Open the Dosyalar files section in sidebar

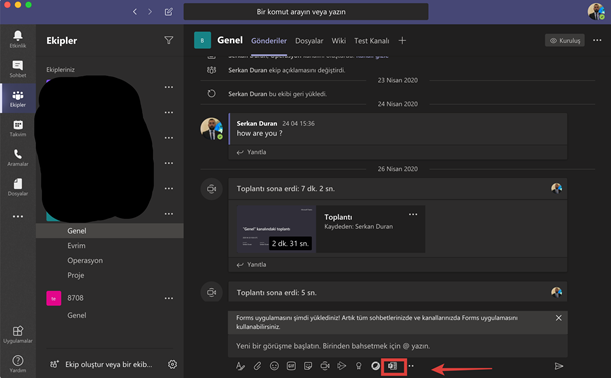[x=18, y=187]
